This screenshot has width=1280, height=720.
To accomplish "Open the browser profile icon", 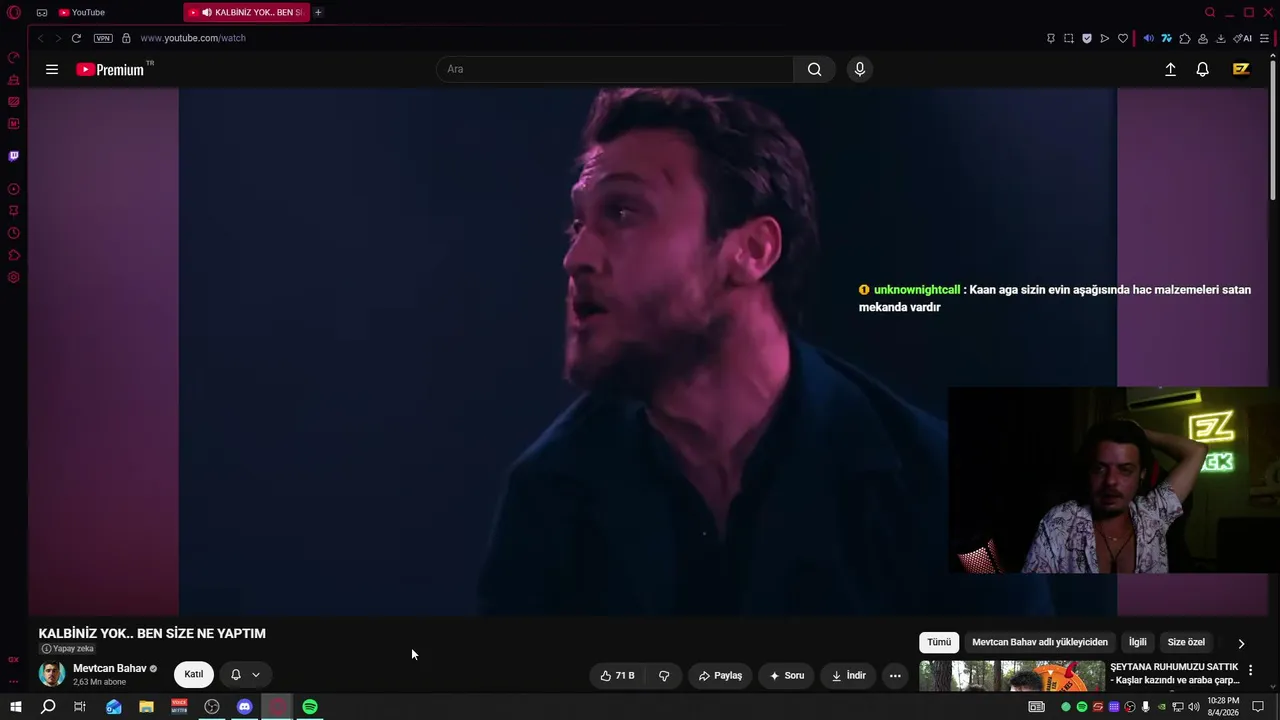I will click(1203, 38).
